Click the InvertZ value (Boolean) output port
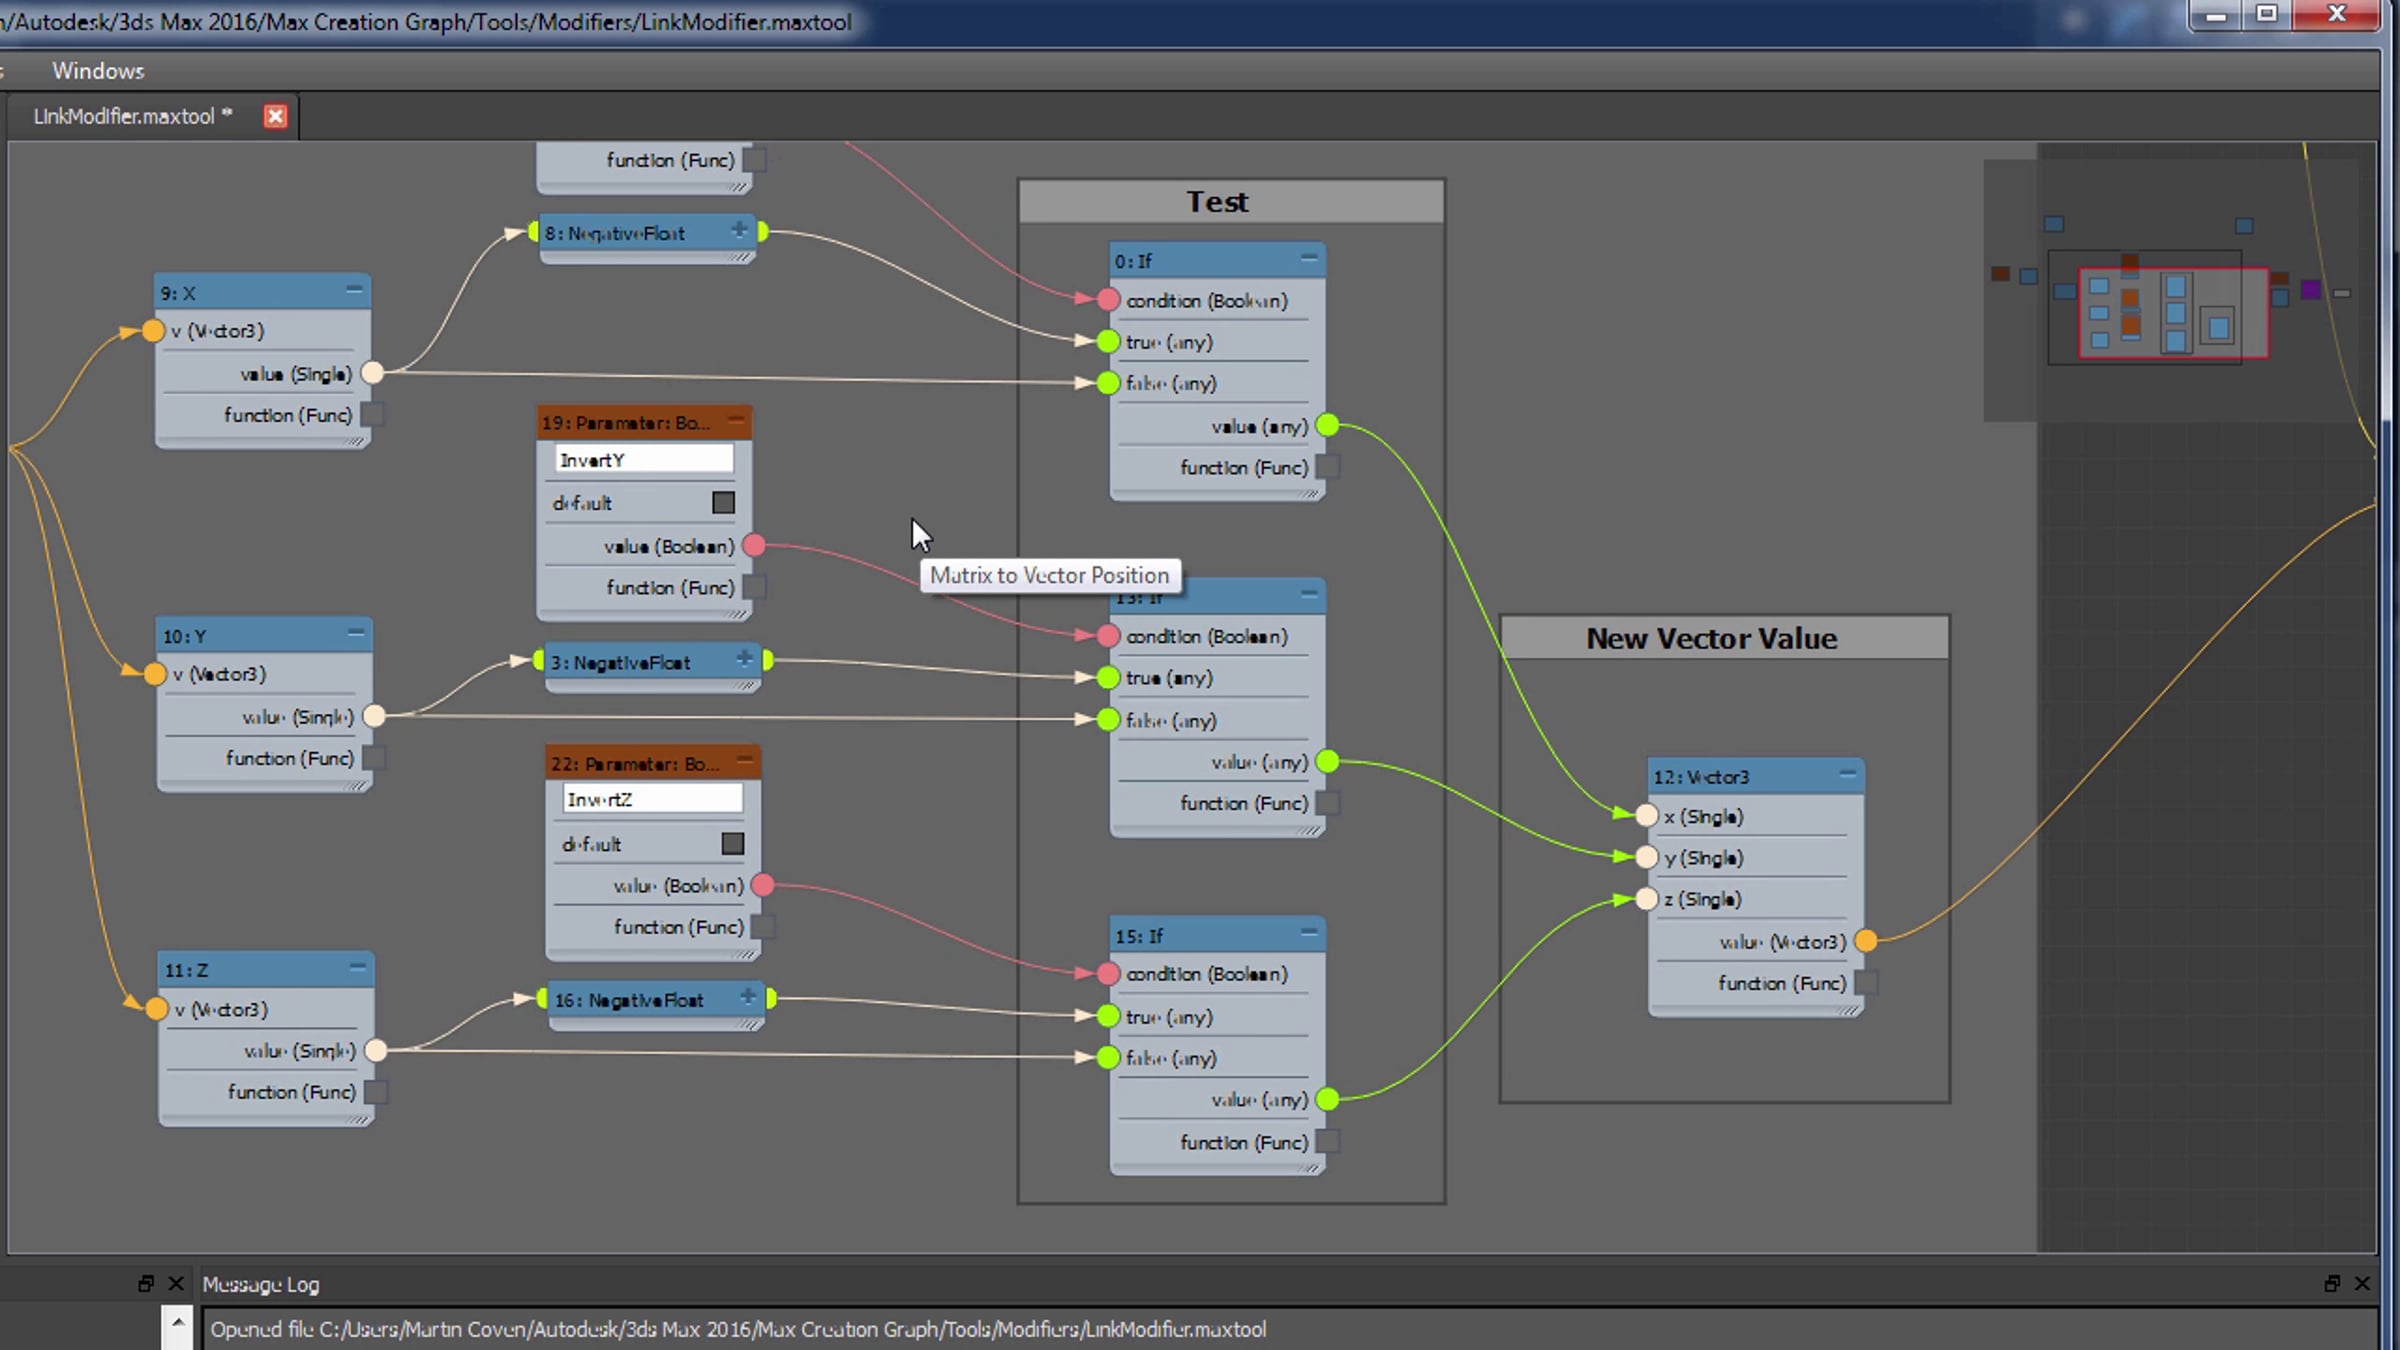The image size is (2400, 1350). [x=763, y=885]
